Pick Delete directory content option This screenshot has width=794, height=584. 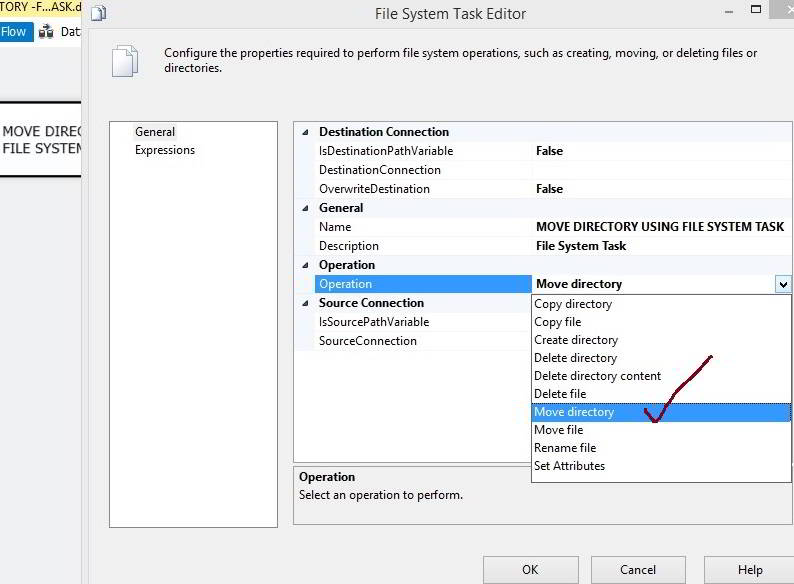[661, 376]
